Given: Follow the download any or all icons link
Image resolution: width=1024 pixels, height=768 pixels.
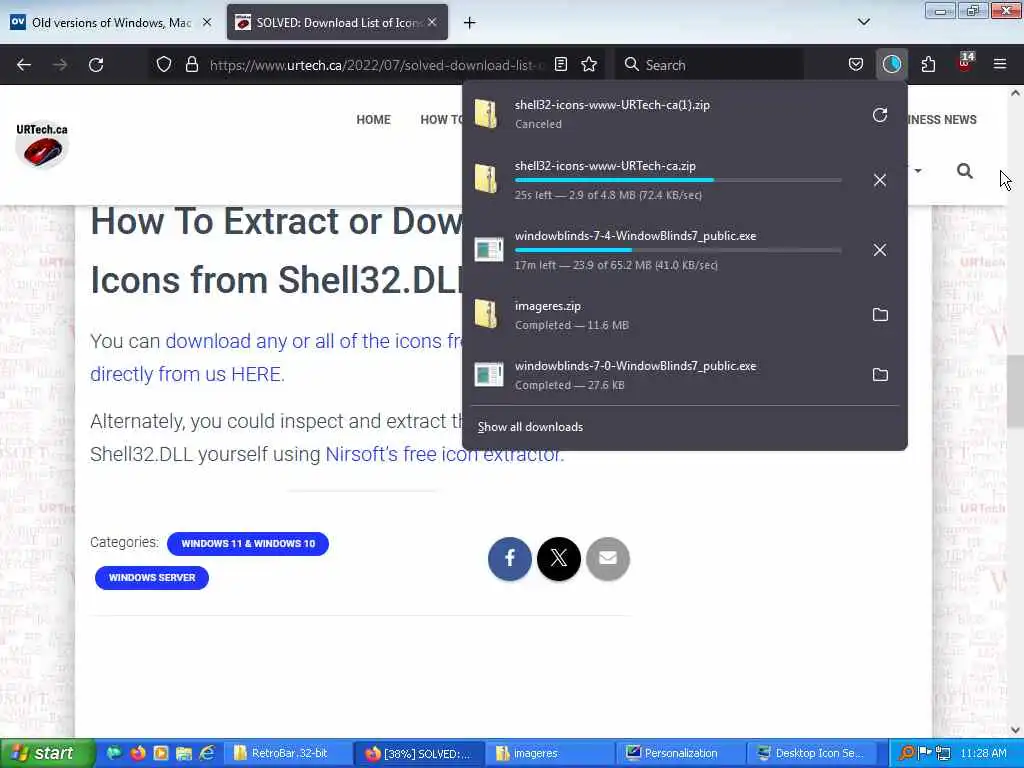Looking at the screenshot, I should pyautogui.click(x=314, y=341).
